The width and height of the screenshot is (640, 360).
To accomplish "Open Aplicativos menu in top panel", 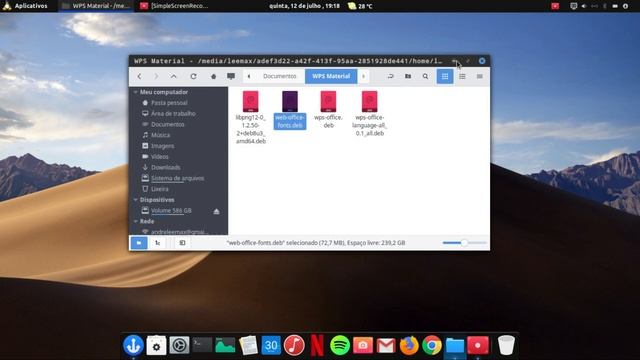I will tap(24, 6).
